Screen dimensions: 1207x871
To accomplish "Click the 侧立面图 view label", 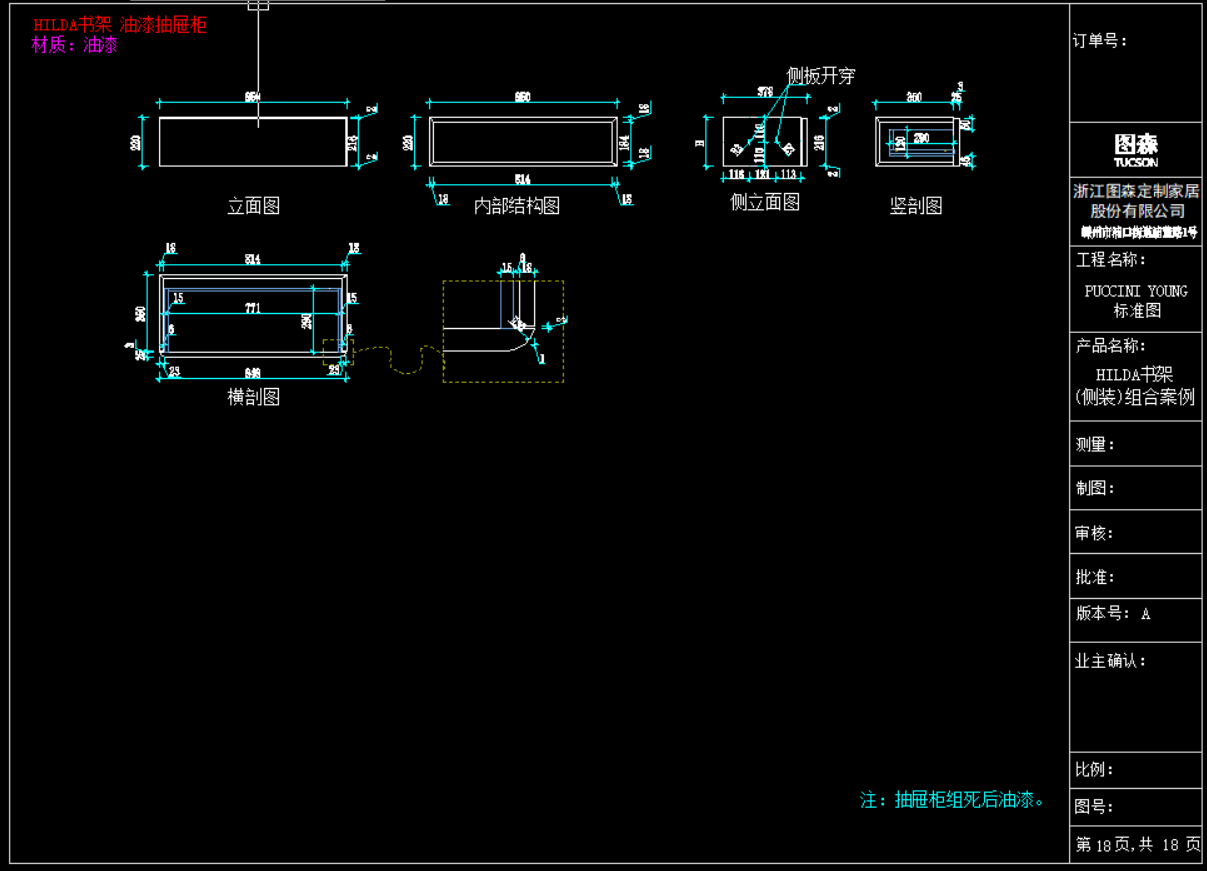I will click(765, 203).
